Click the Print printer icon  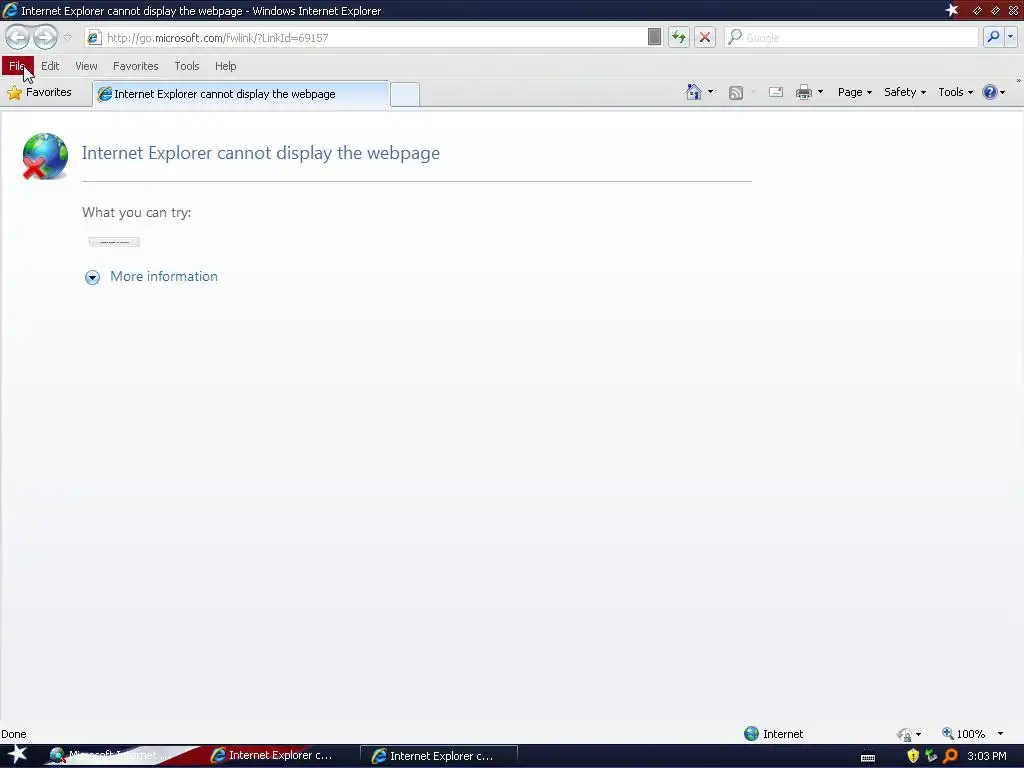pos(804,92)
